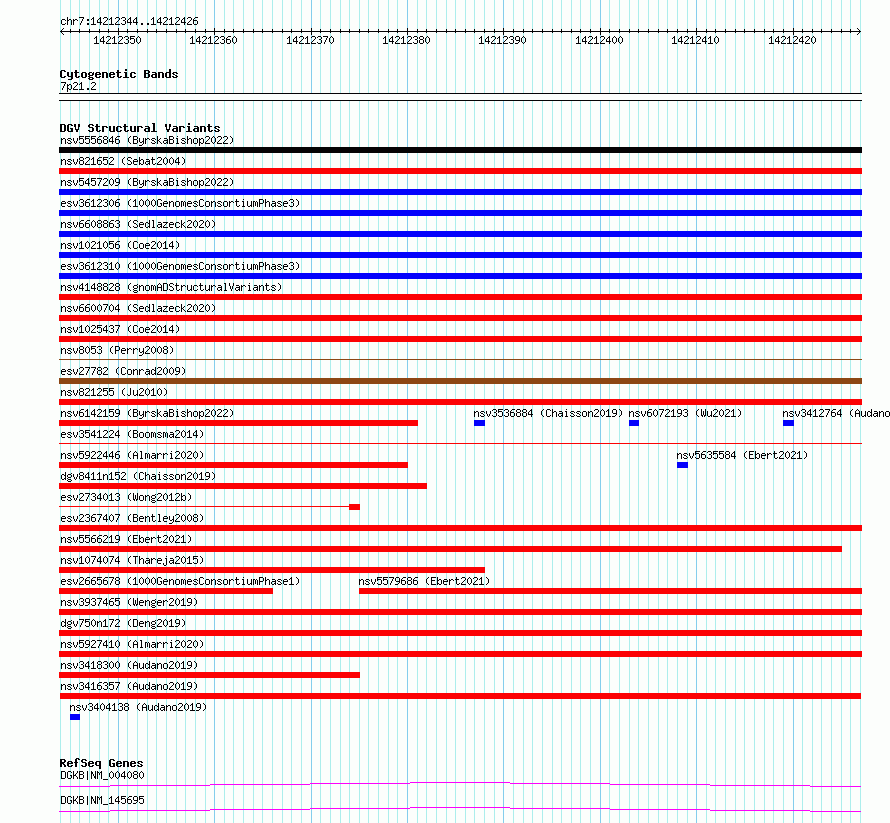Open nsv5922446 (Almarri2020) label

pyautogui.click(x=132, y=455)
